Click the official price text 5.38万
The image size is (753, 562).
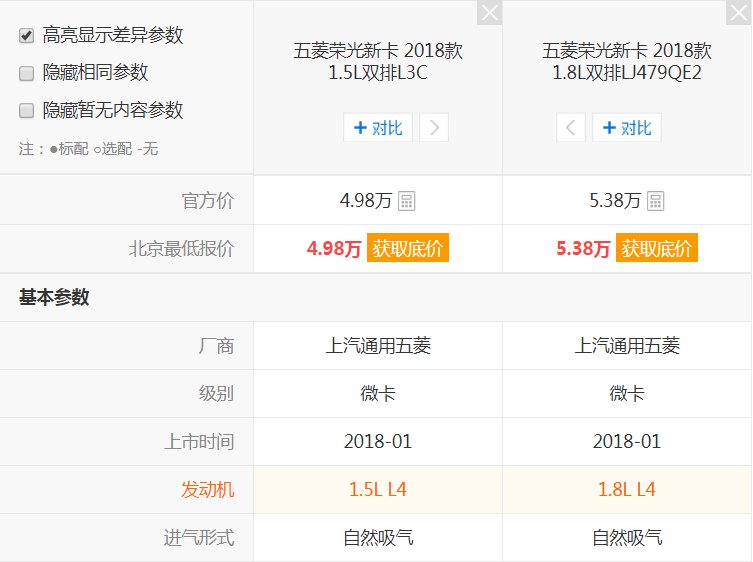pos(615,201)
